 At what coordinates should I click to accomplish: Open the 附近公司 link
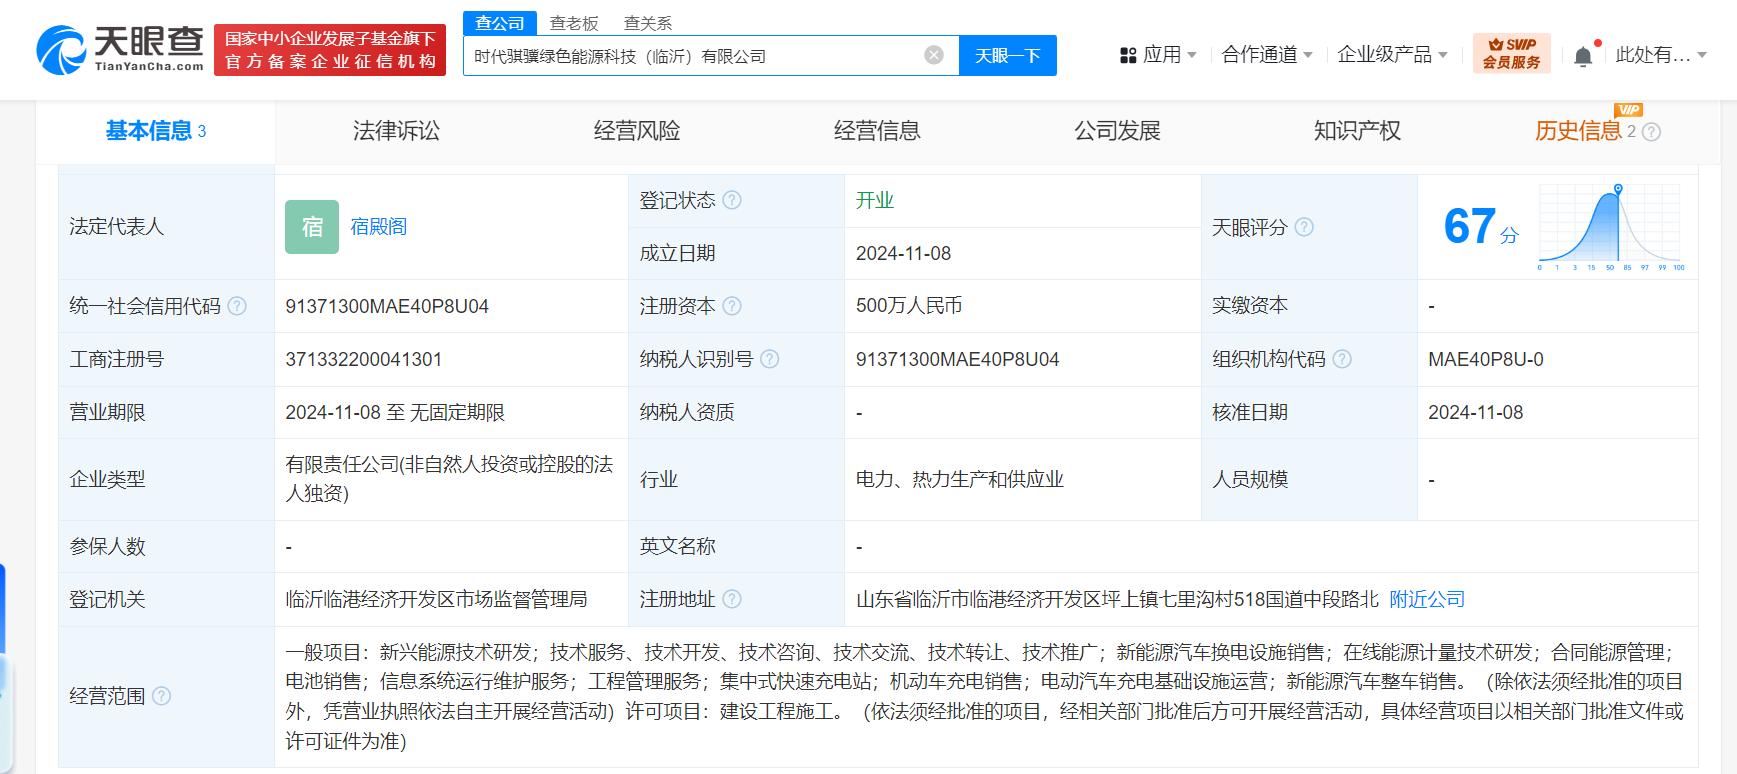click(x=1427, y=599)
